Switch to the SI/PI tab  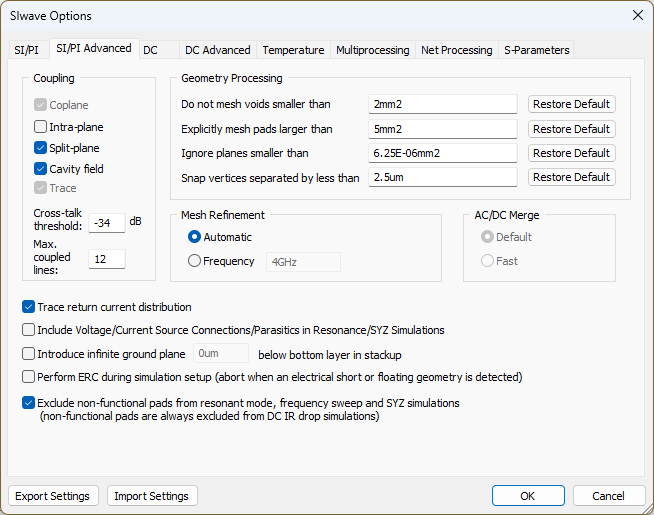[x=26, y=50]
